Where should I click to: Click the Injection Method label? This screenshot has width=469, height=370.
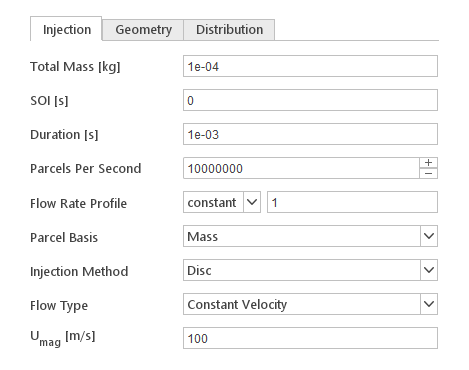coord(79,271)
